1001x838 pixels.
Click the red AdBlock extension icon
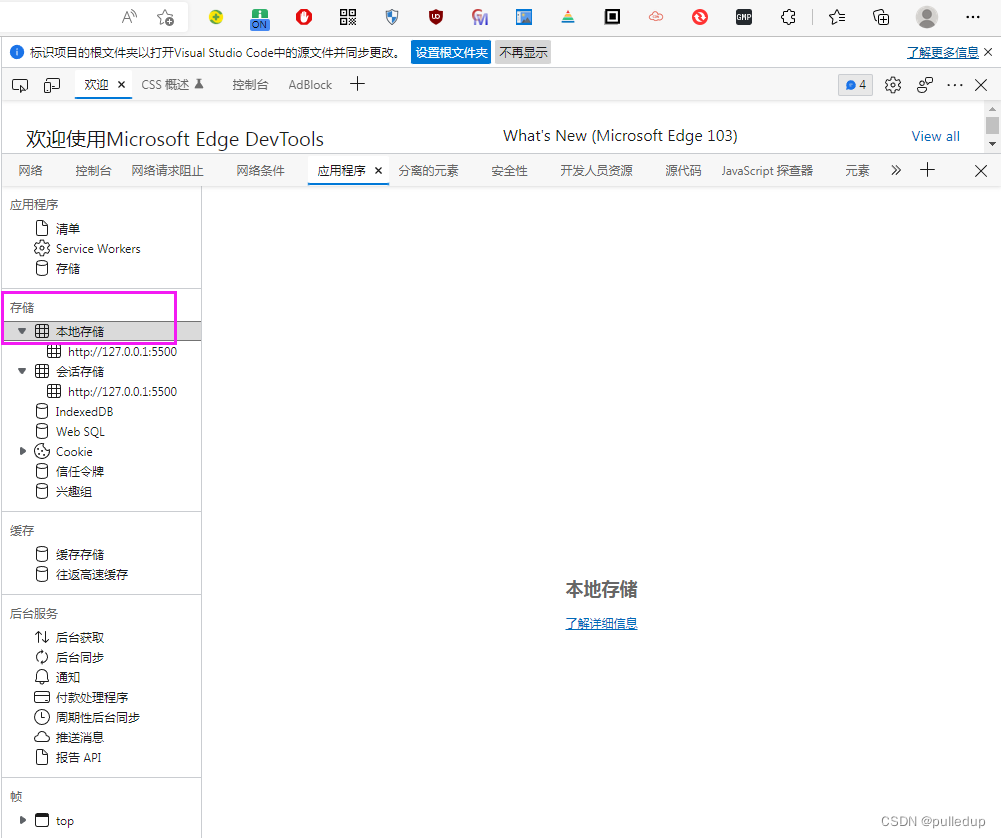point(304,17)
